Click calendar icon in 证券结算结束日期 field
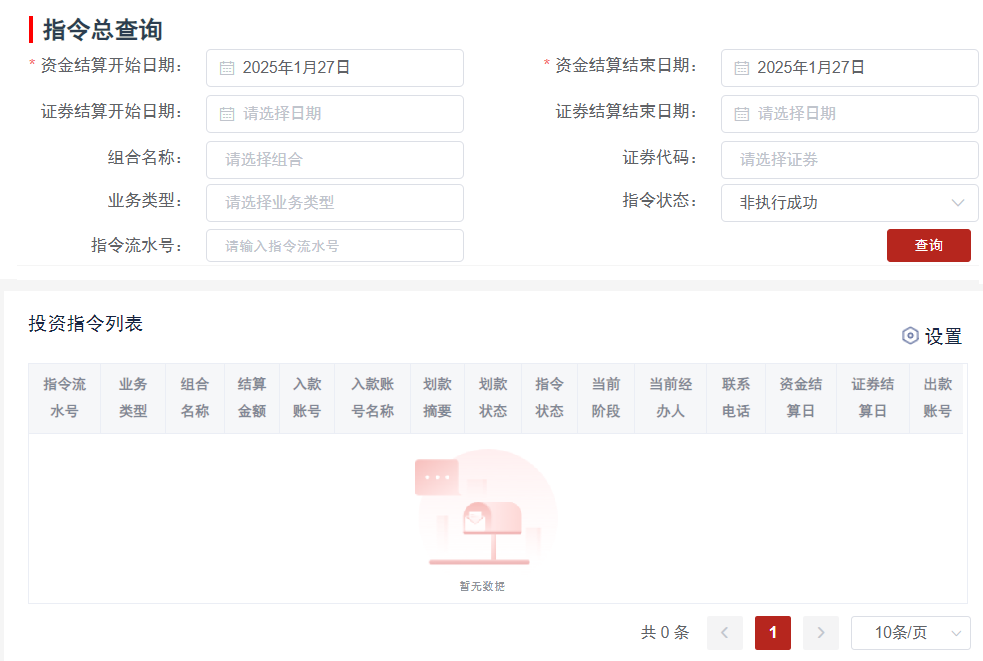Viewport: 983px width, 661px height. pos(742,114)
